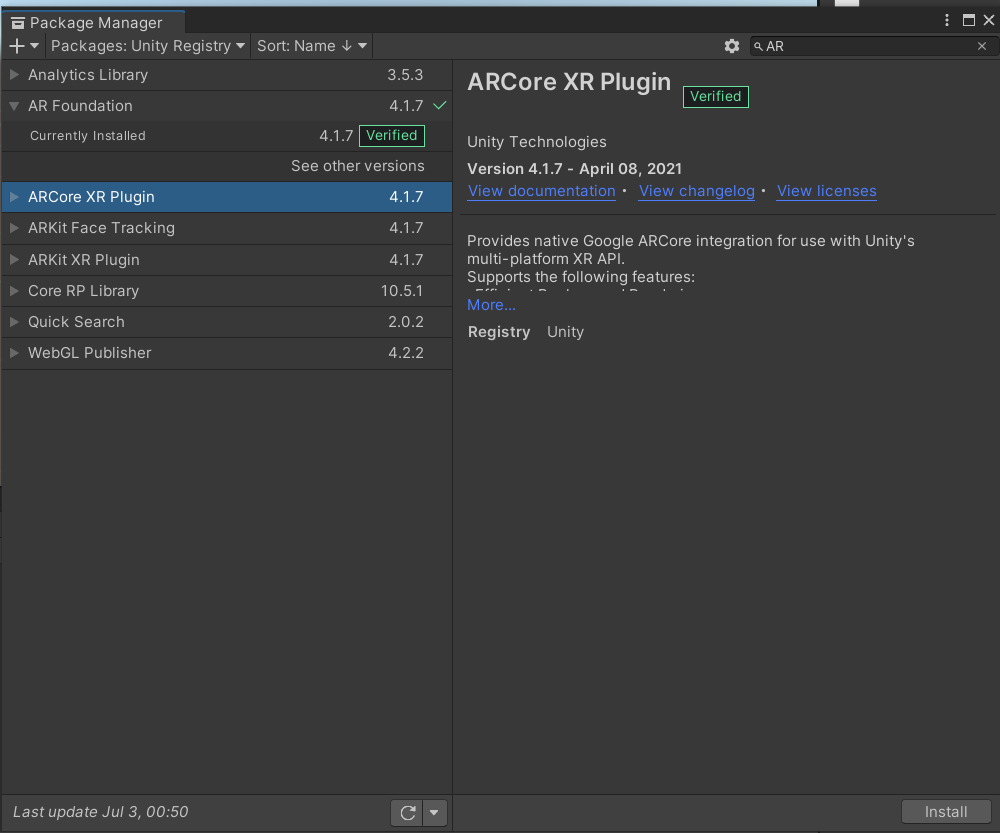
Task: Select AR Foundation package row
Action: tap(227, 106)
